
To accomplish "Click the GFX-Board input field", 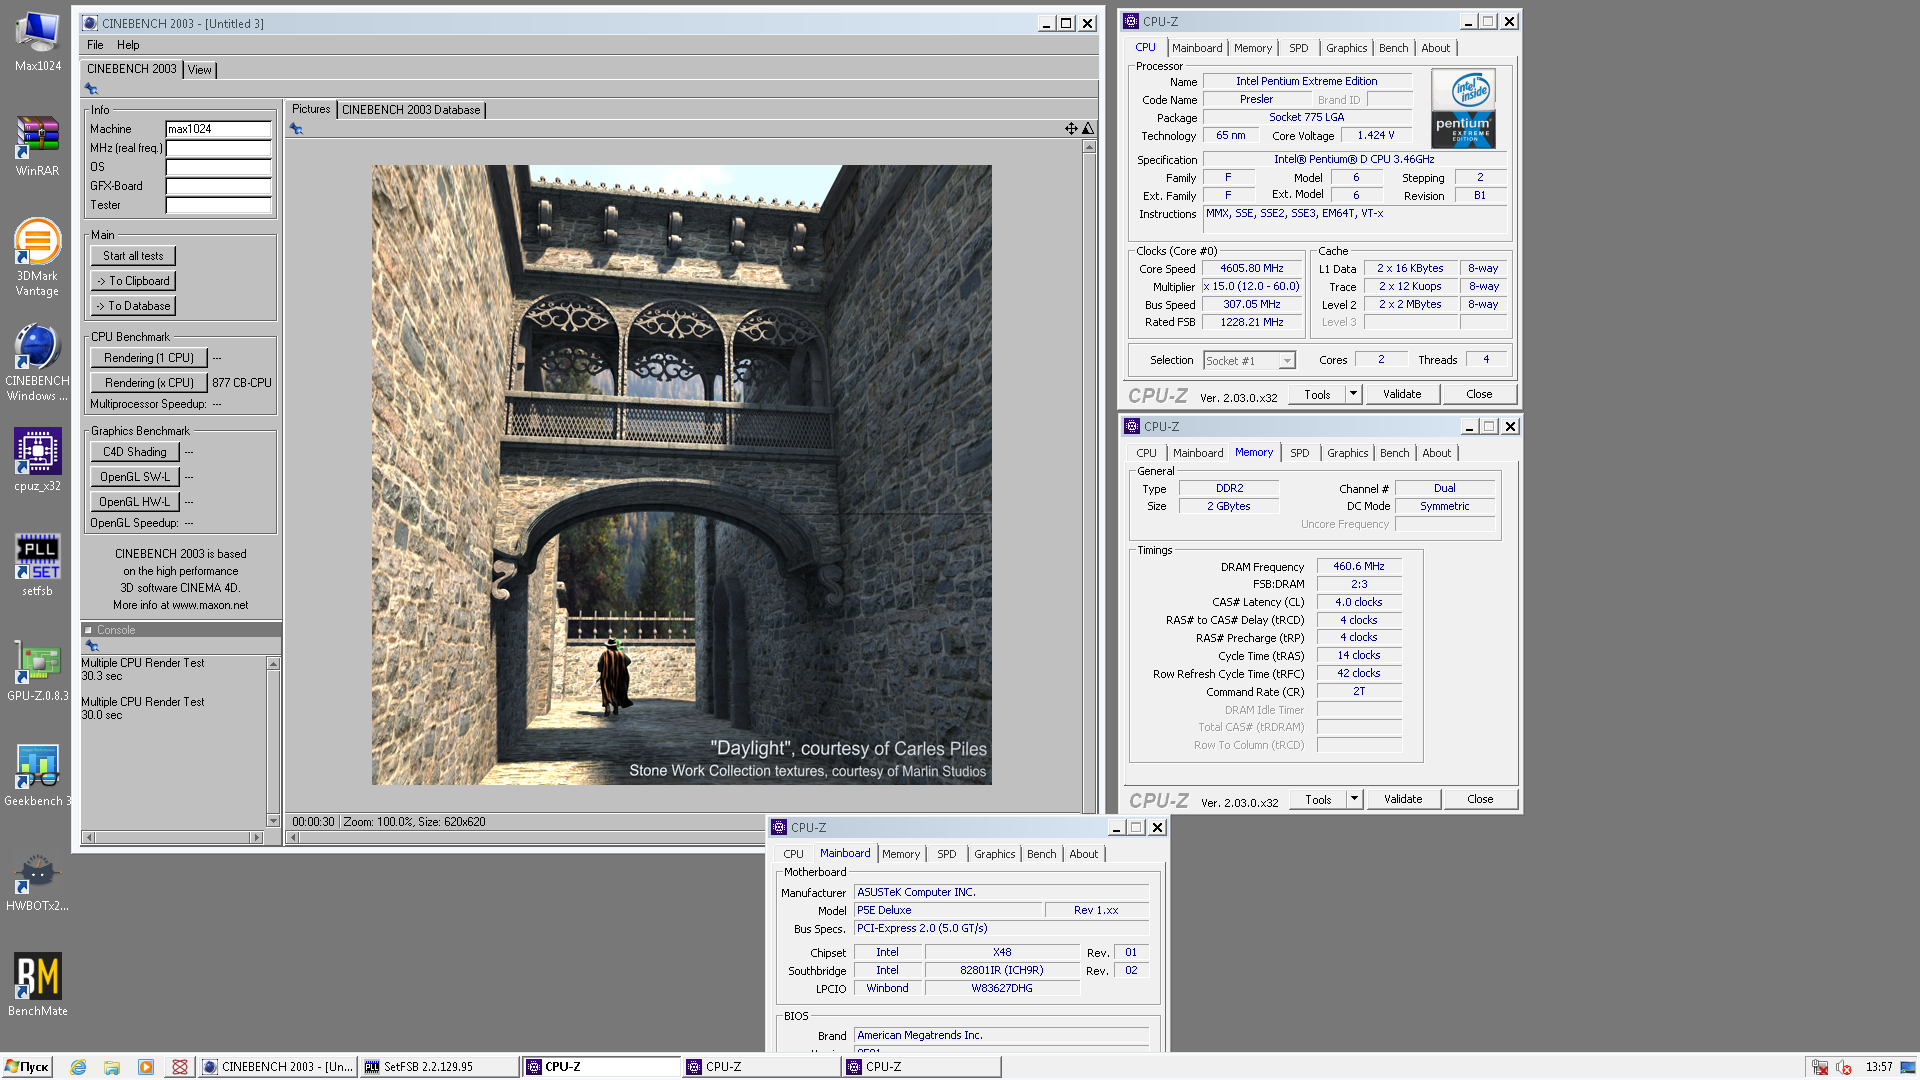I will pos(218,186).
